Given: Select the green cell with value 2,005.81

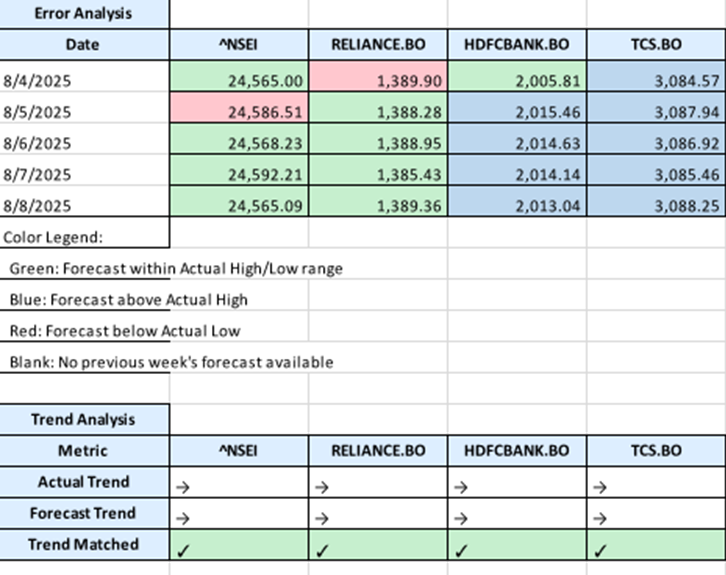Looking at the screenshot, I should [x=517, y=76].
